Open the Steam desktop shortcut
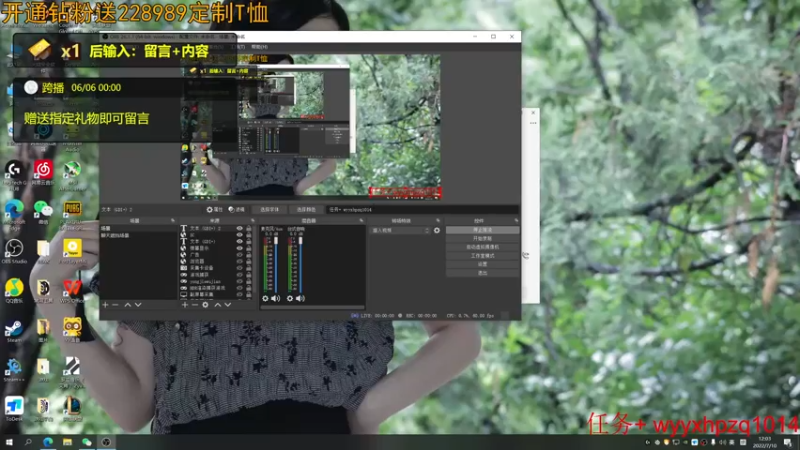The width and height of the screenshot is (800, 450). coord(14,331)
